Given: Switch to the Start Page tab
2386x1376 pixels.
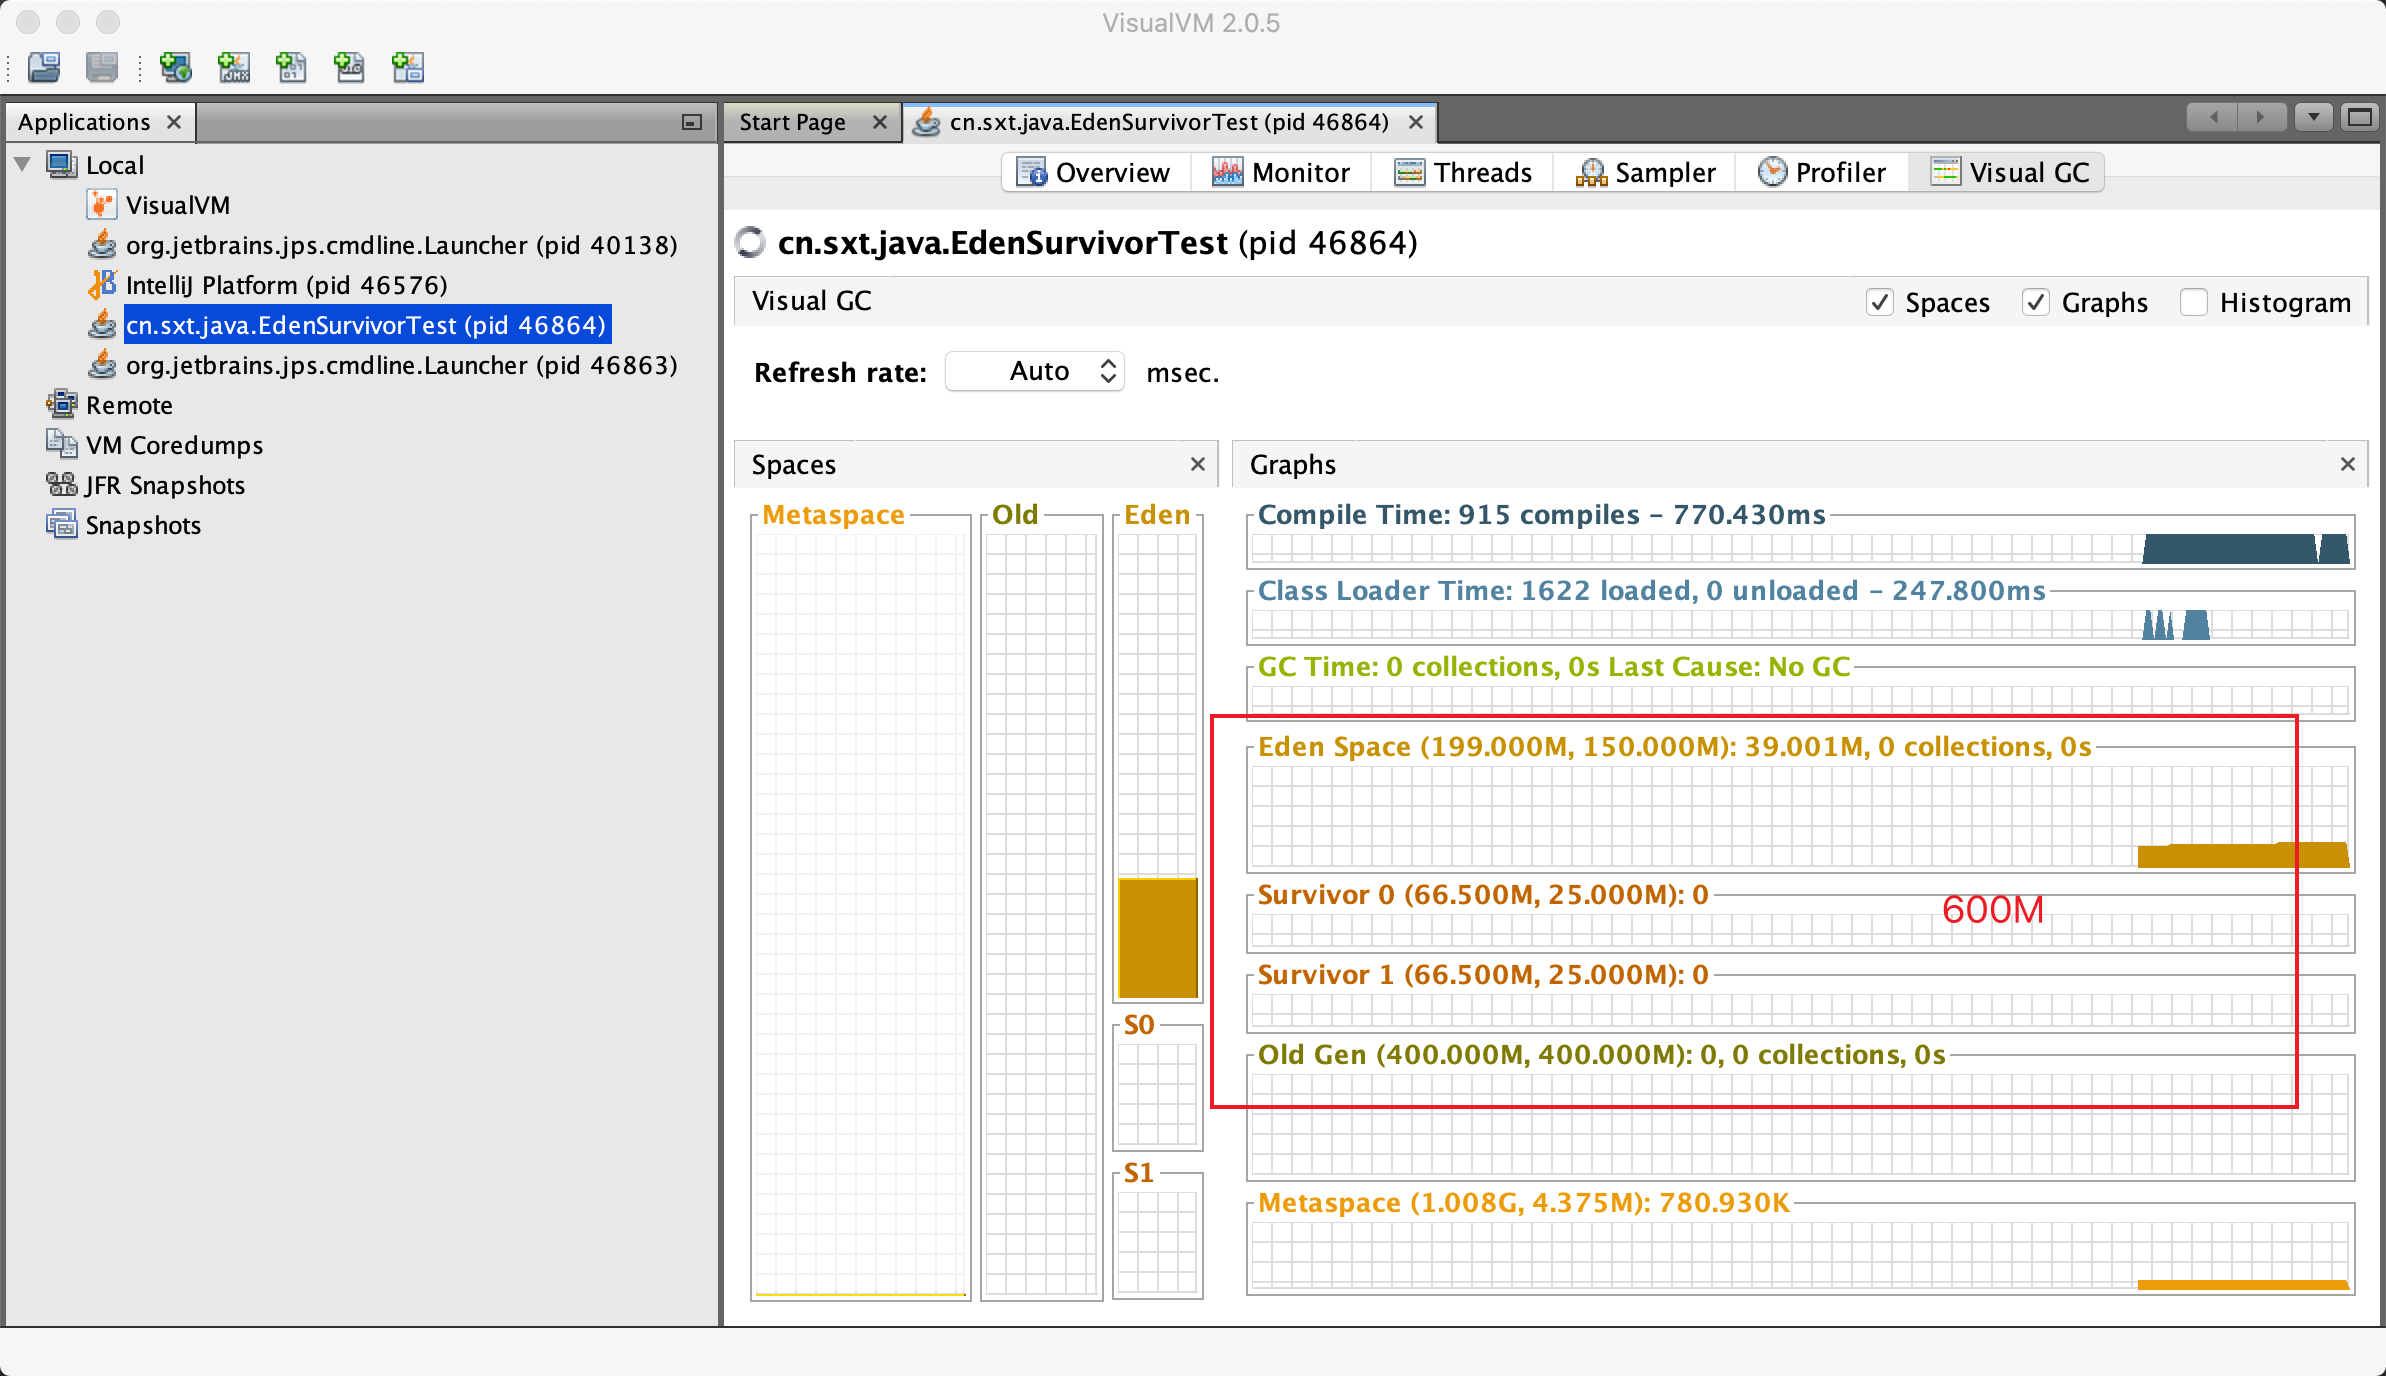Looking at the screenshot, I should click(792, 122).
